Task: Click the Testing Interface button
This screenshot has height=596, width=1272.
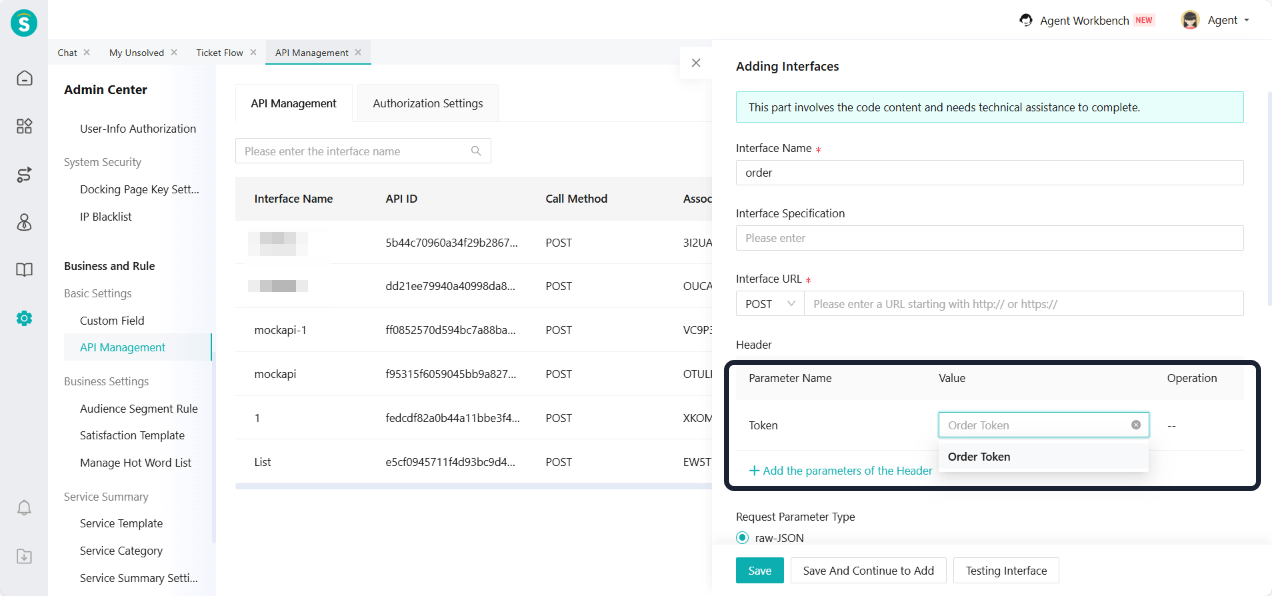Action: point(1005,571)
